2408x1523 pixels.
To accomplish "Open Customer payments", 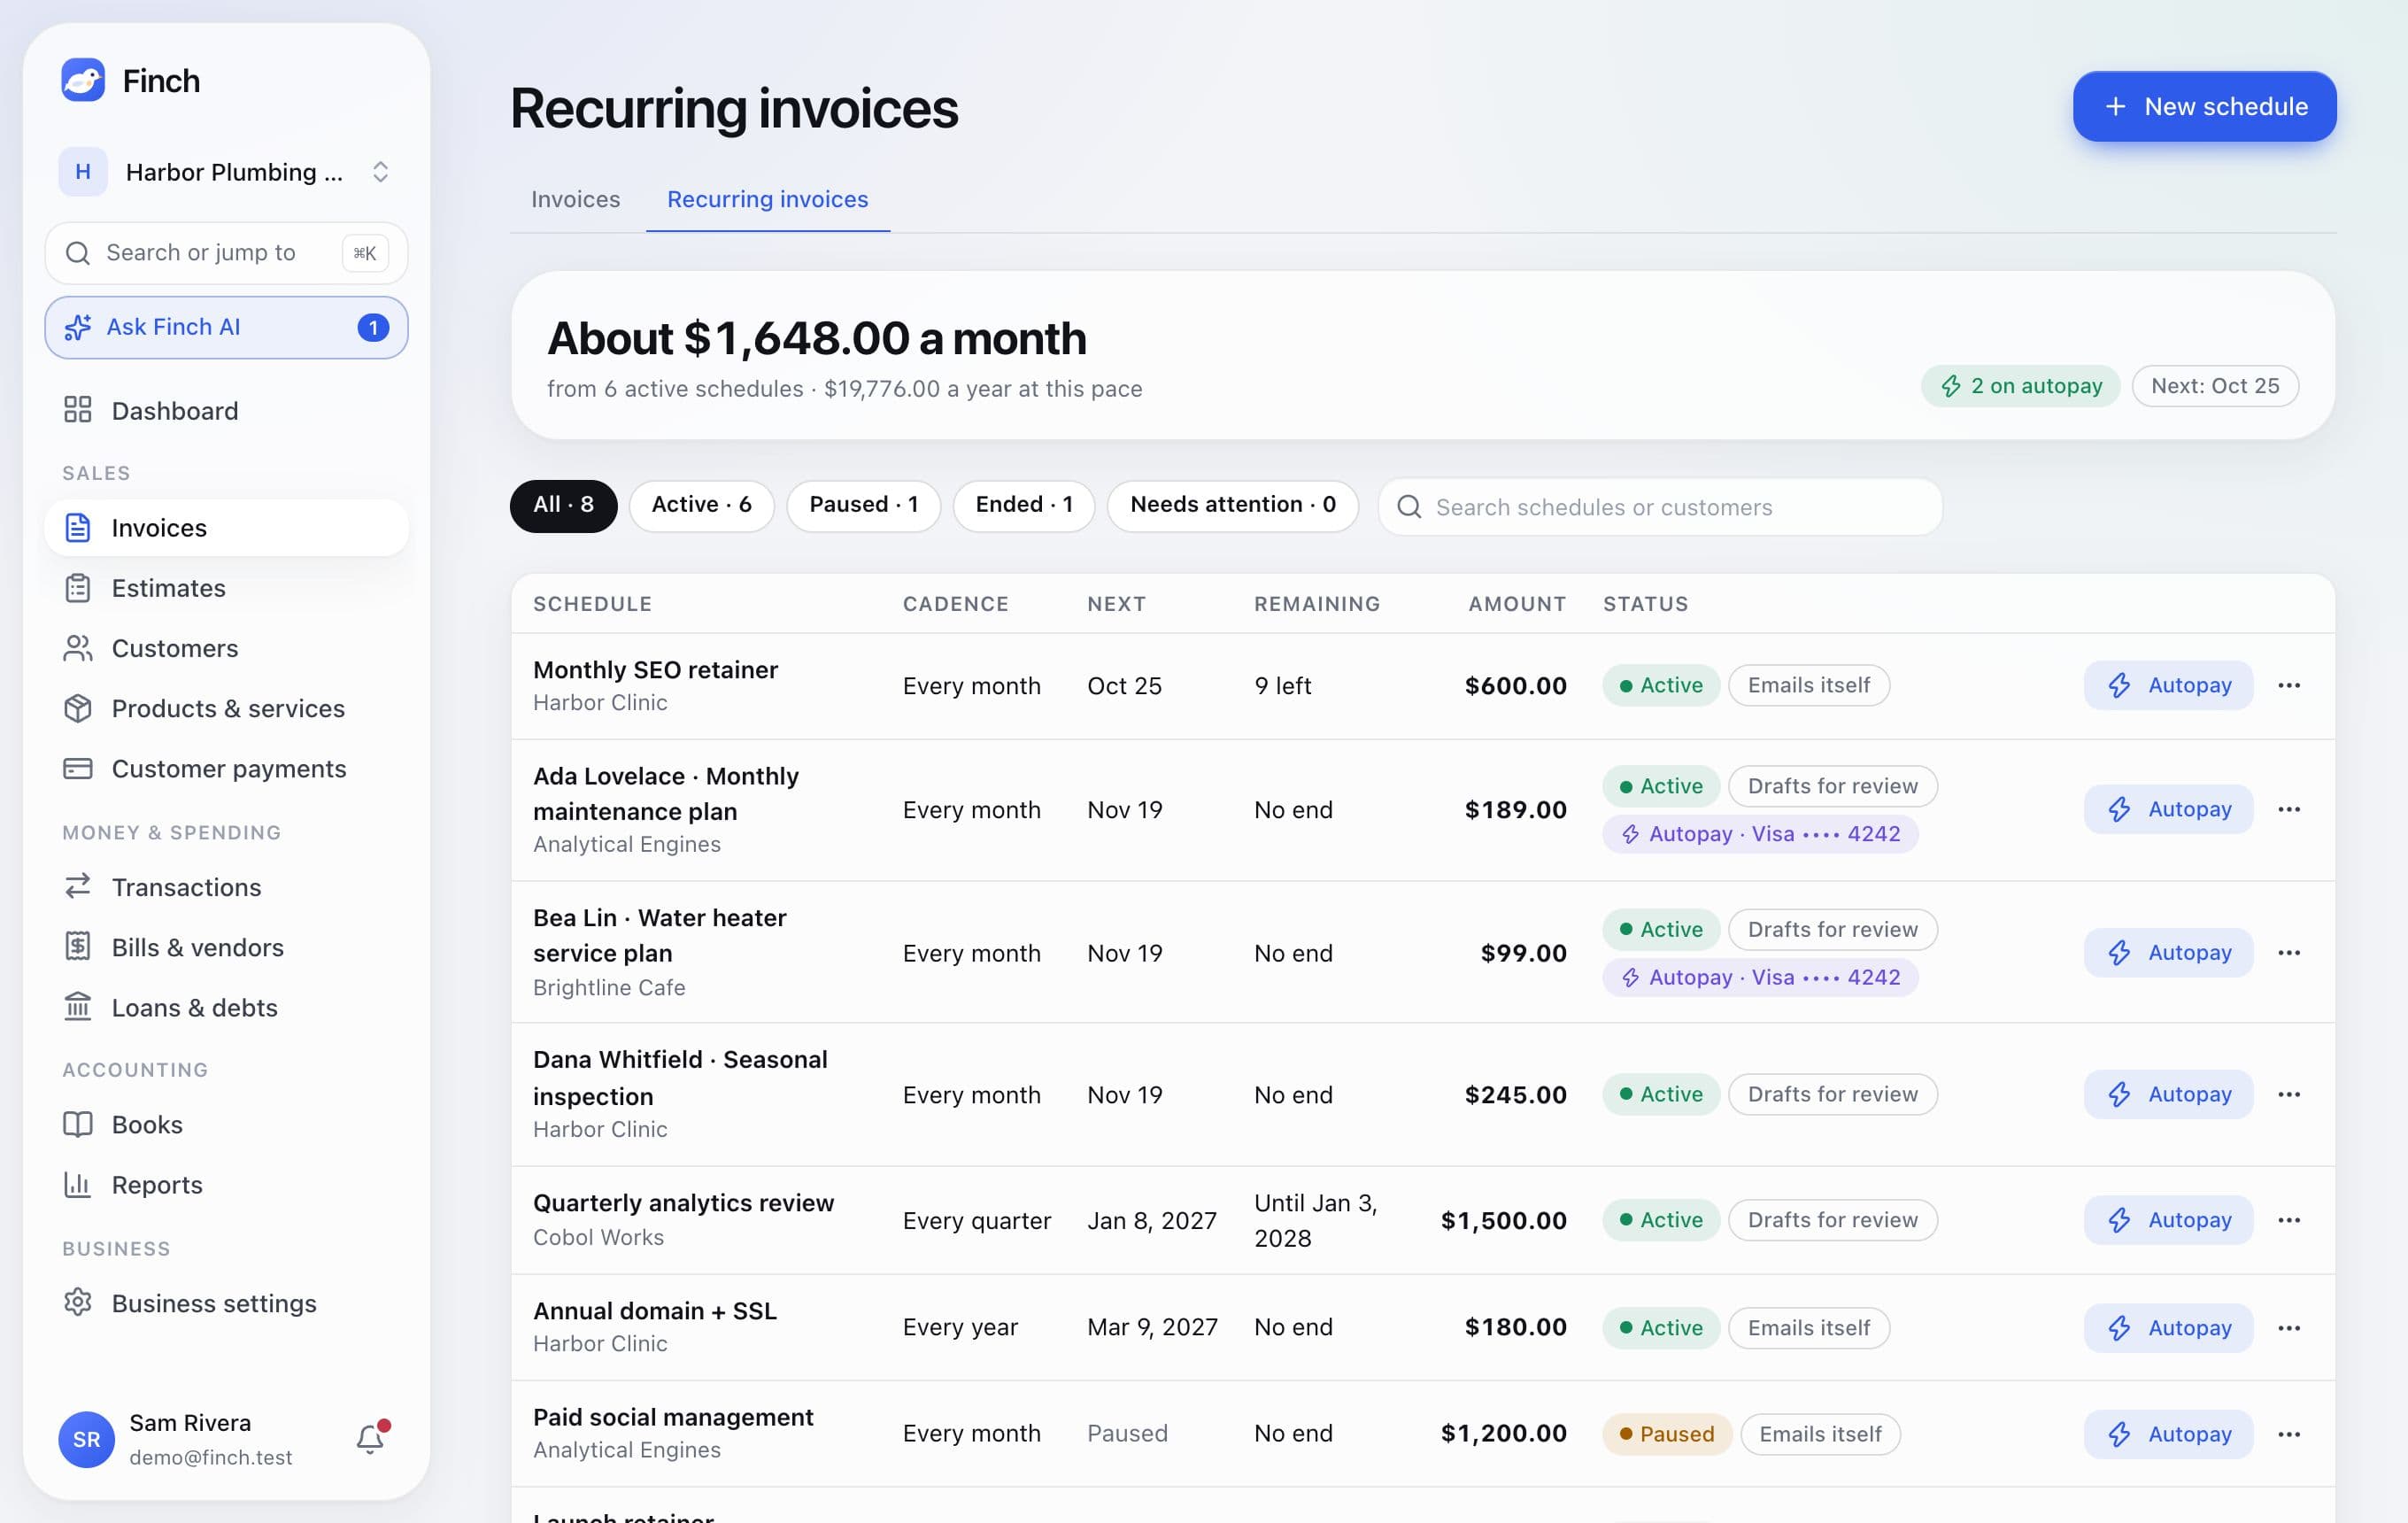I will click(226, 768).
